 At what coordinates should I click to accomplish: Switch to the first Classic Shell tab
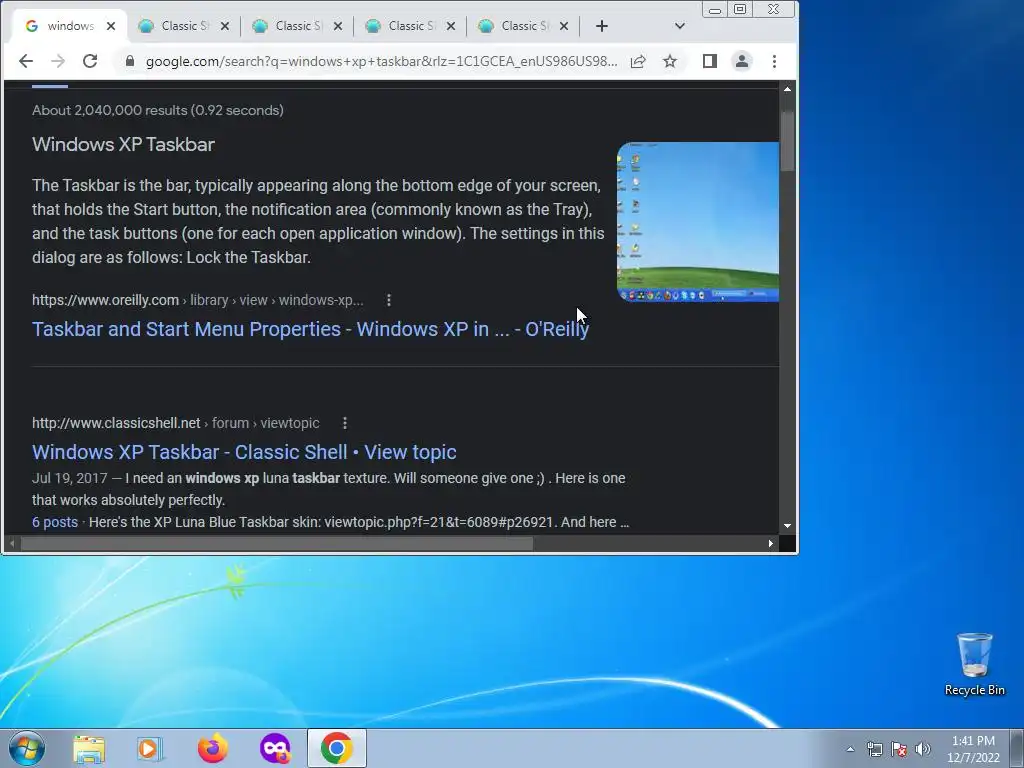184,26
